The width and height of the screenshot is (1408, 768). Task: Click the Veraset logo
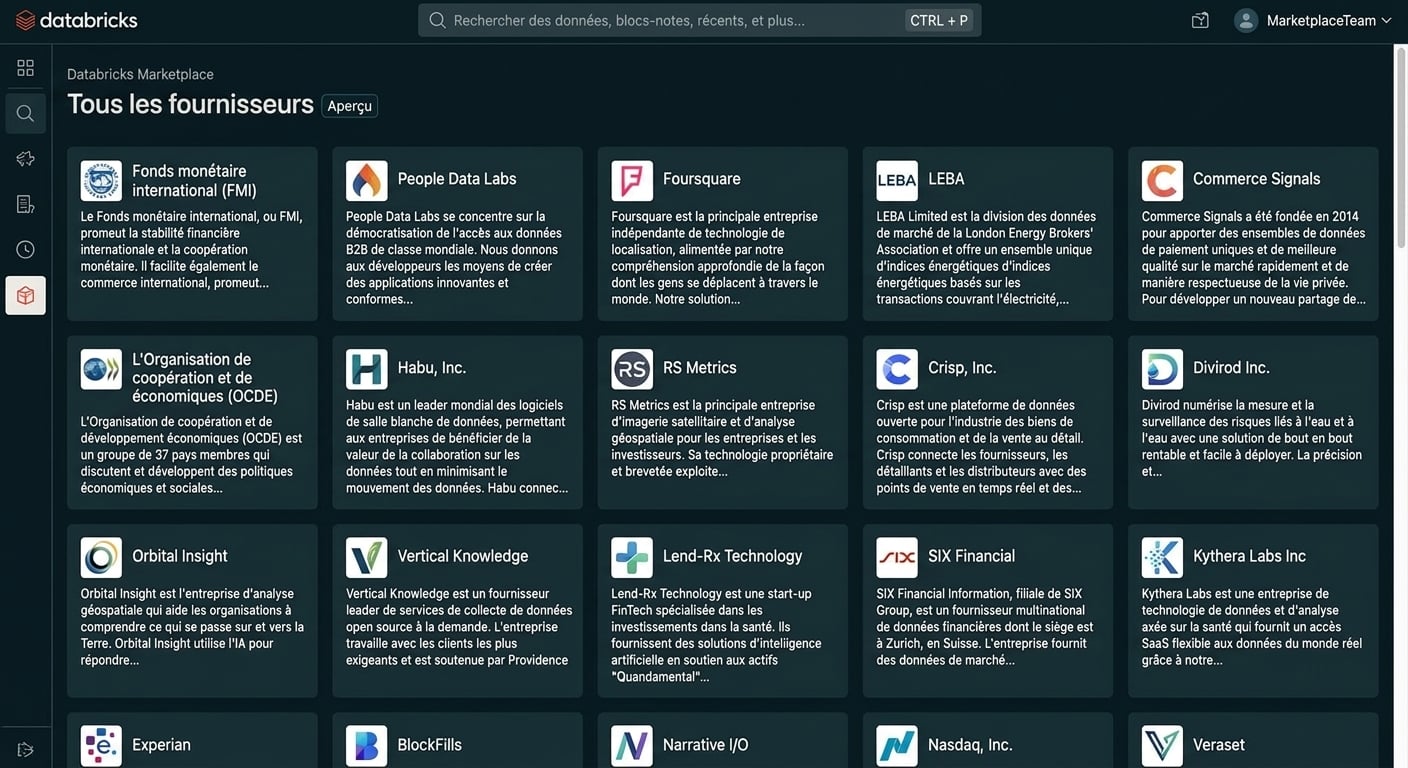1162,746
